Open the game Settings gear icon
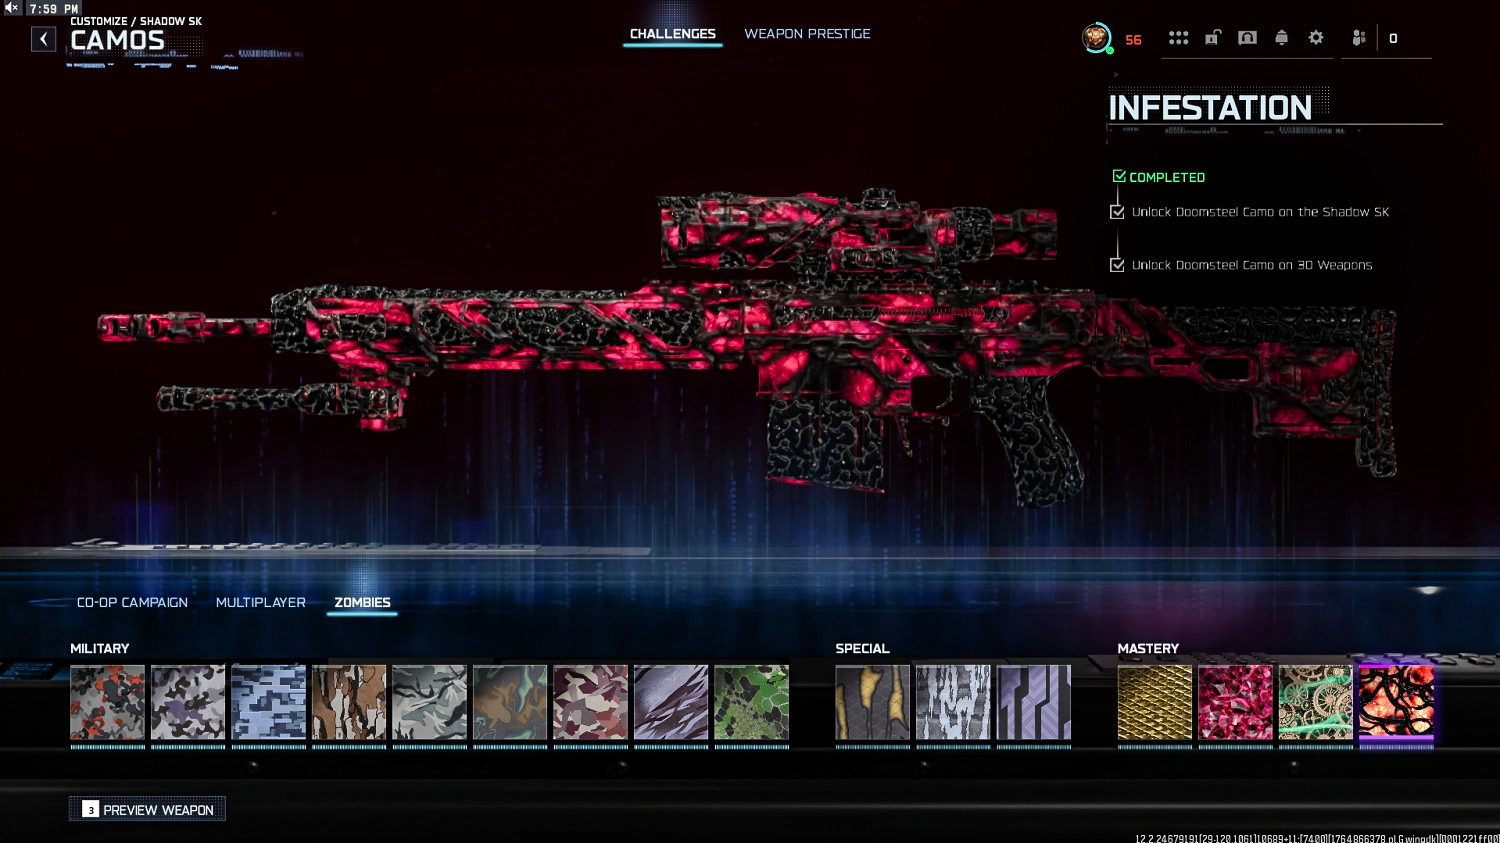 [1315, 37]
